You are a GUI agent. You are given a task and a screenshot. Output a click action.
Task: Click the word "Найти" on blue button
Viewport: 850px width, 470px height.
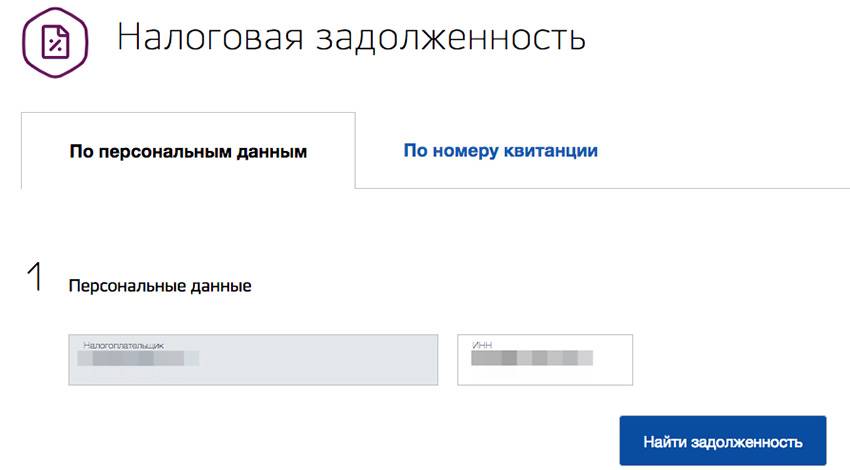click(x=664, y=441)
